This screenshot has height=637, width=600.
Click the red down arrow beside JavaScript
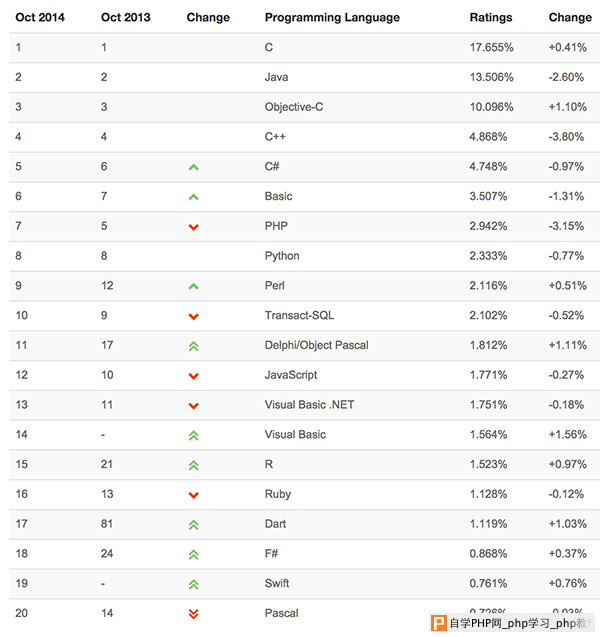click(x=194, y=376)
